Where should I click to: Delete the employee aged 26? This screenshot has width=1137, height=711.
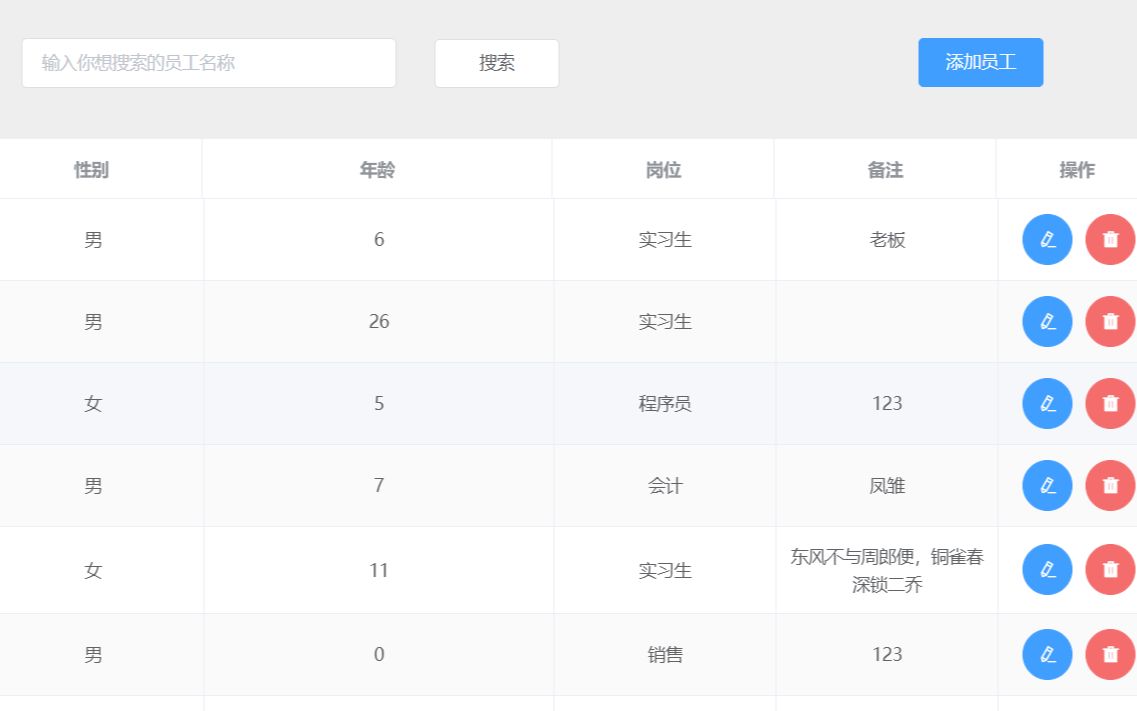click(1110, 321)
